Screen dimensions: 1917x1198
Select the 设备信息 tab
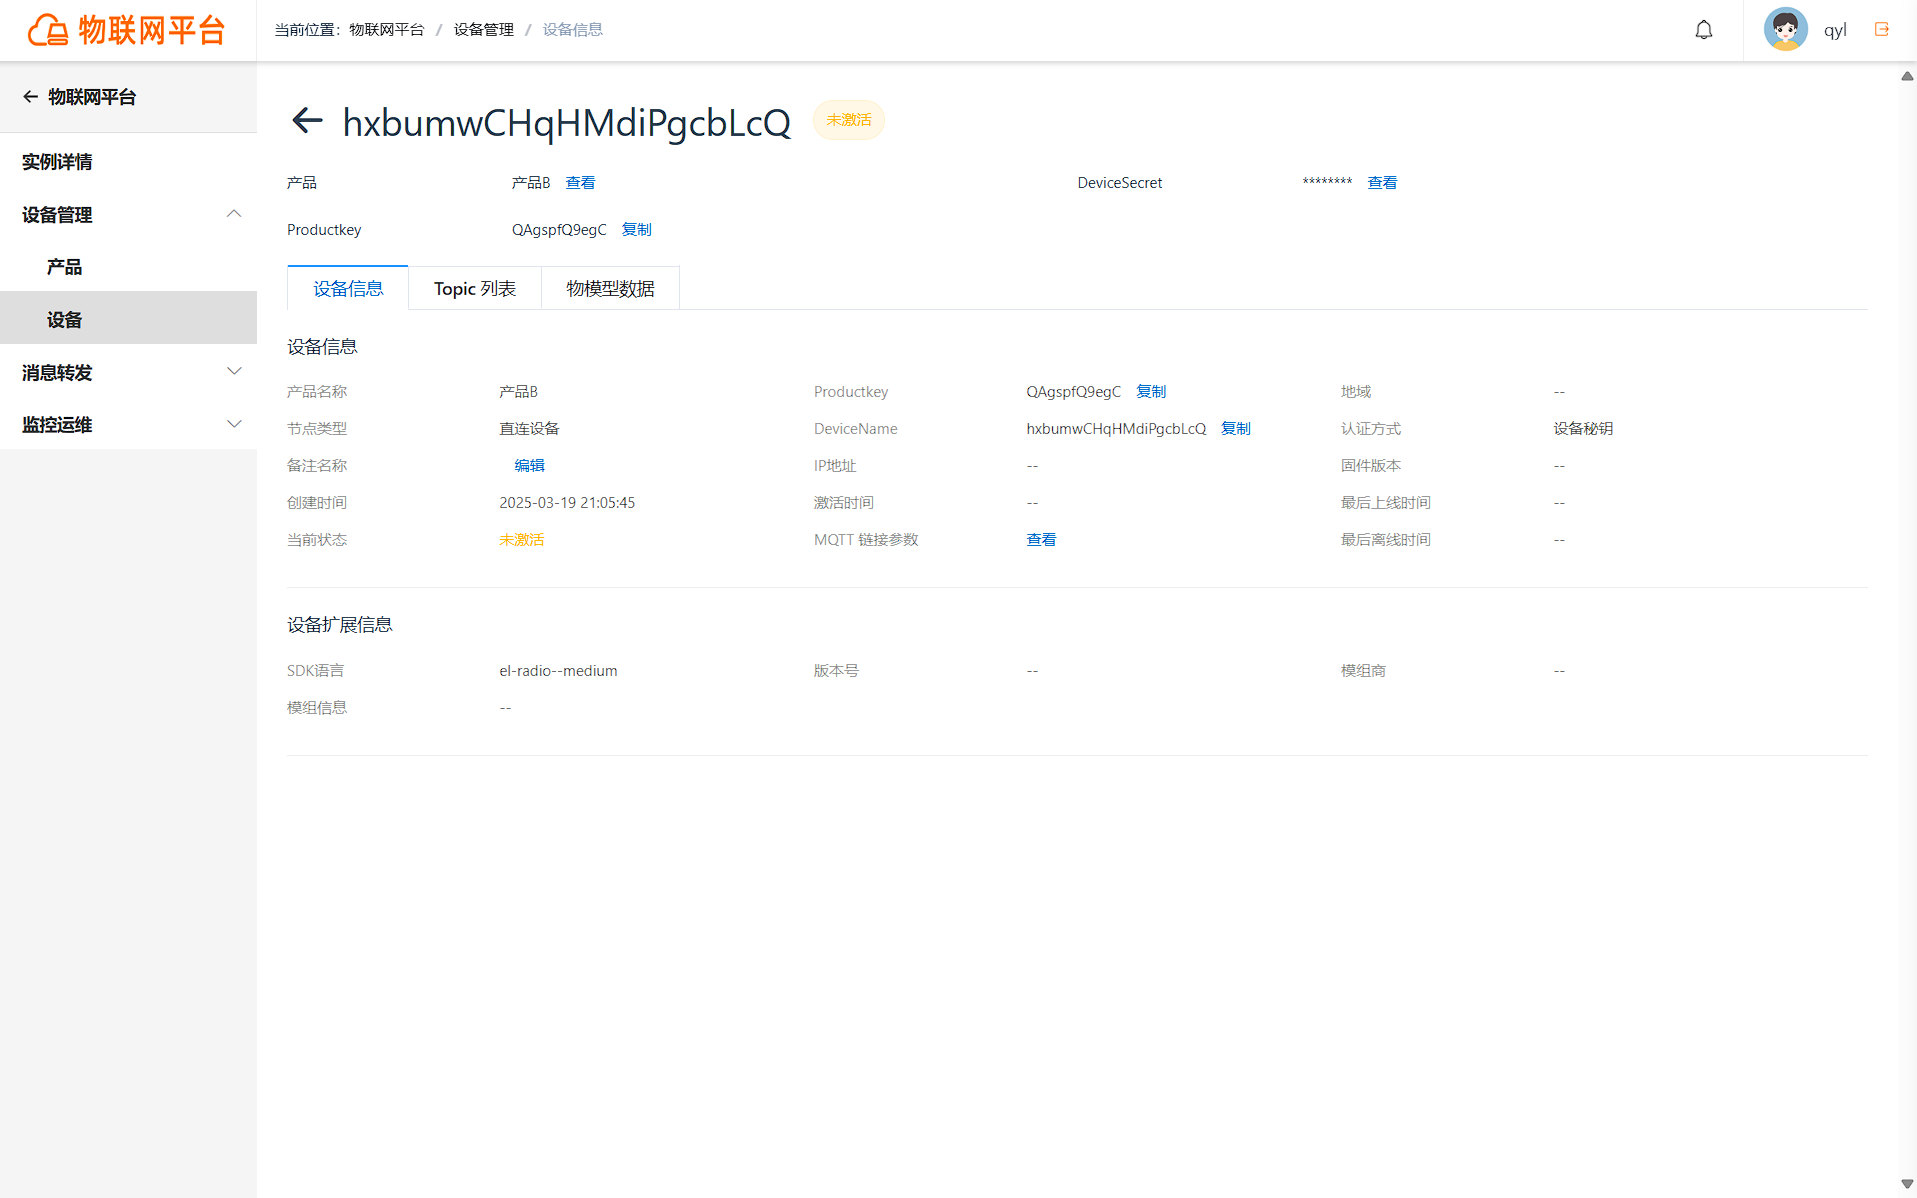(x=348, y=288)
